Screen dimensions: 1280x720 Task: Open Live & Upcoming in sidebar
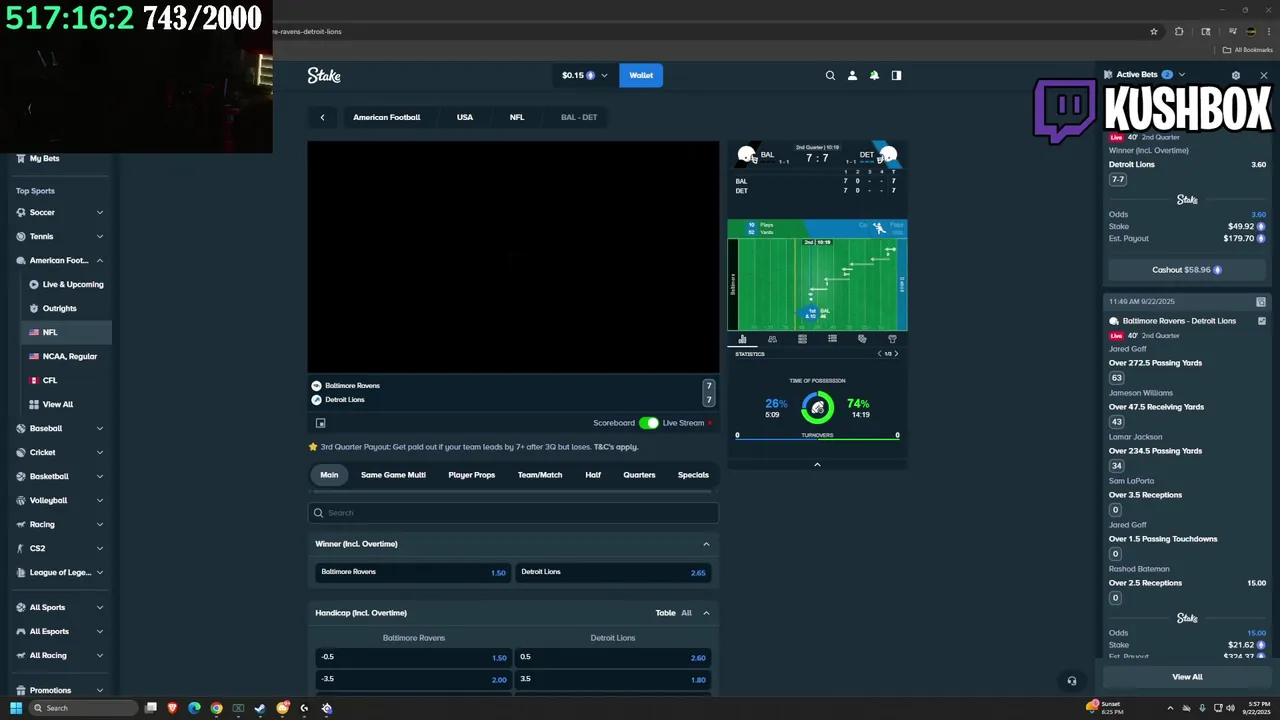pyautogui.click(x=66, y=284)
